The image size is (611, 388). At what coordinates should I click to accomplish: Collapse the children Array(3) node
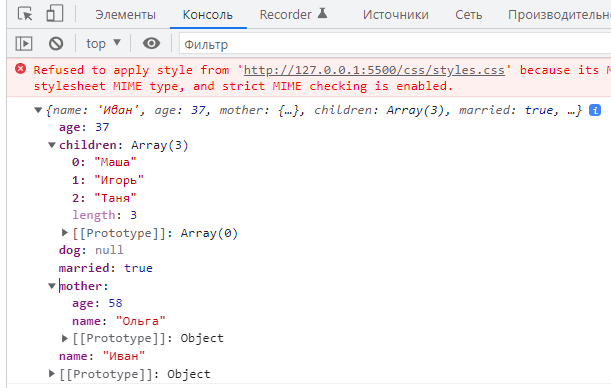coord(51,145)
